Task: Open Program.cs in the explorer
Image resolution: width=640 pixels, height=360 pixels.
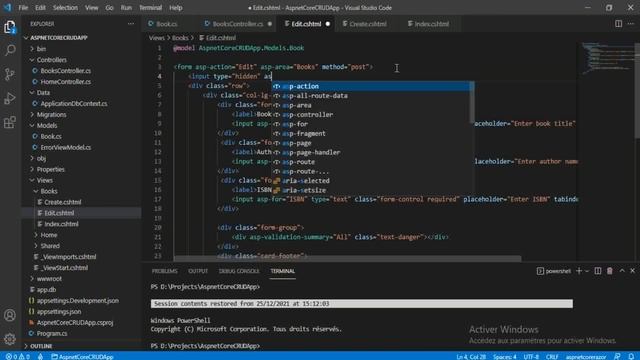Action: pos(52,333)
